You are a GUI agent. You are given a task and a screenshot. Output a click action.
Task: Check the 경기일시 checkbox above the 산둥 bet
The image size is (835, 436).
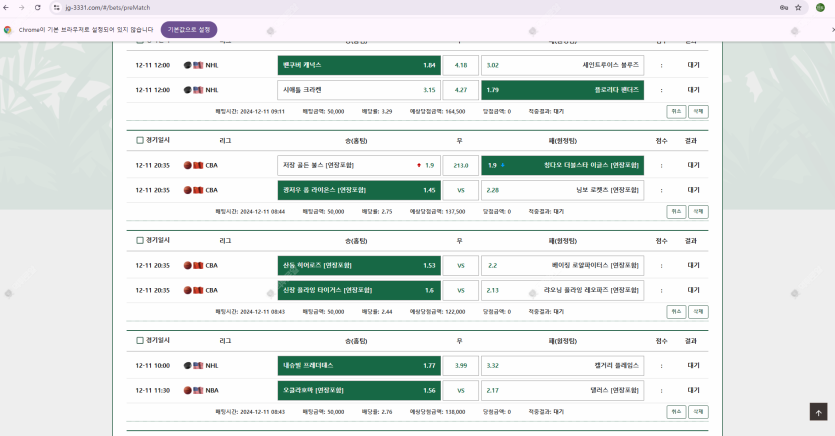139,240
